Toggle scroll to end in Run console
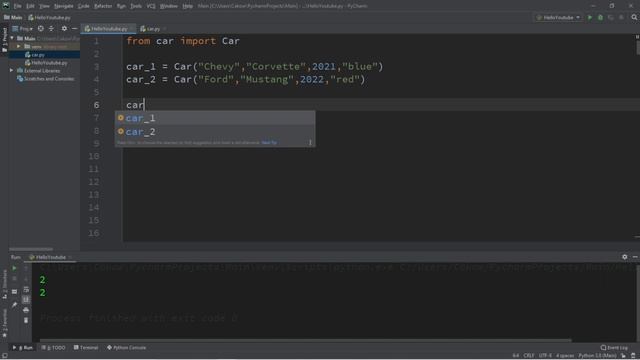Image resolution: width=640 pixels, height=360 pixels. (x=26, y=300)
